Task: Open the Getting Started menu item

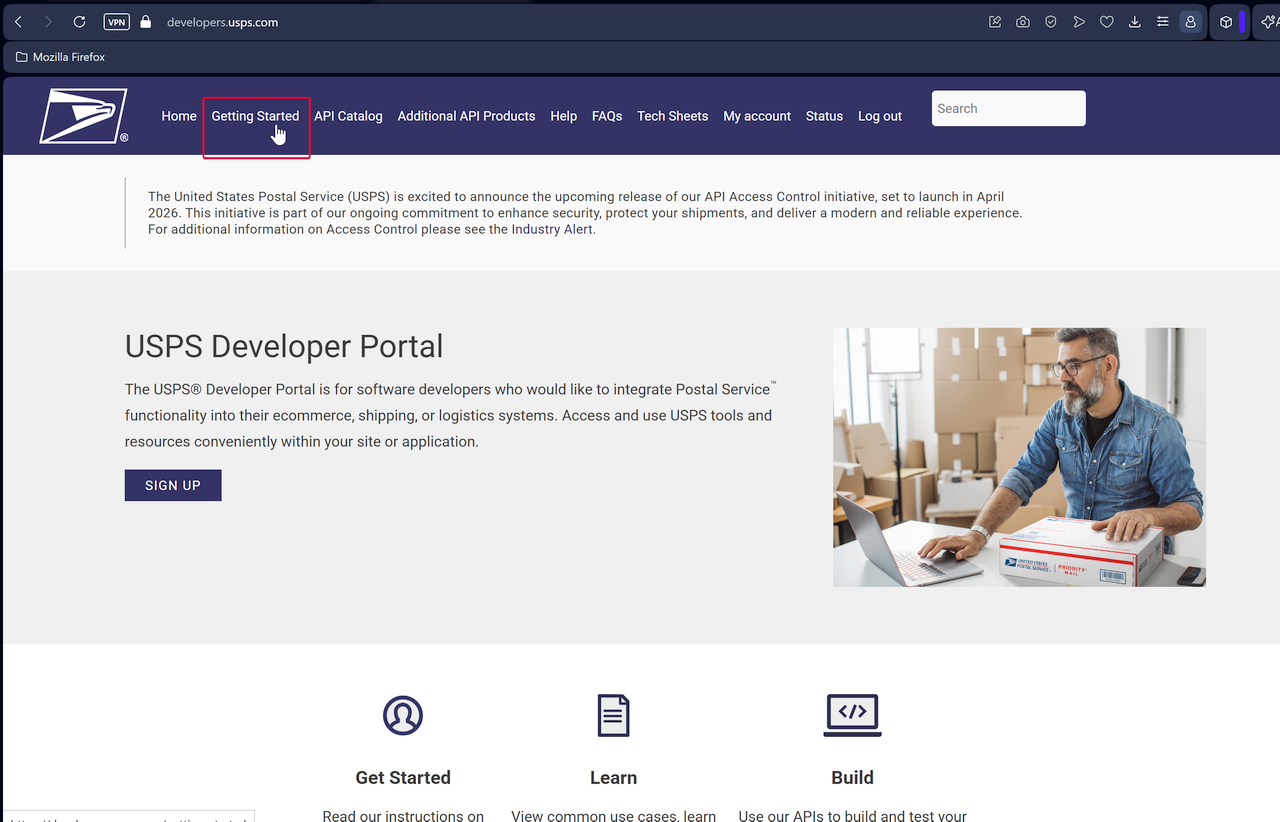Action: [255, 116]
